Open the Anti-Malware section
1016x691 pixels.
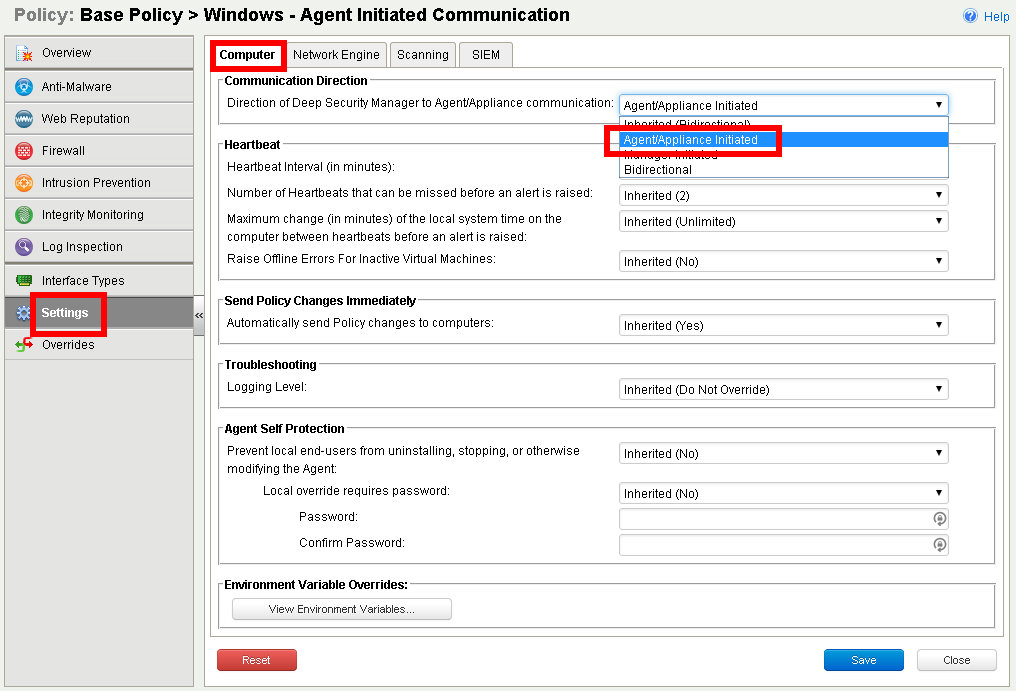point(98,86)
